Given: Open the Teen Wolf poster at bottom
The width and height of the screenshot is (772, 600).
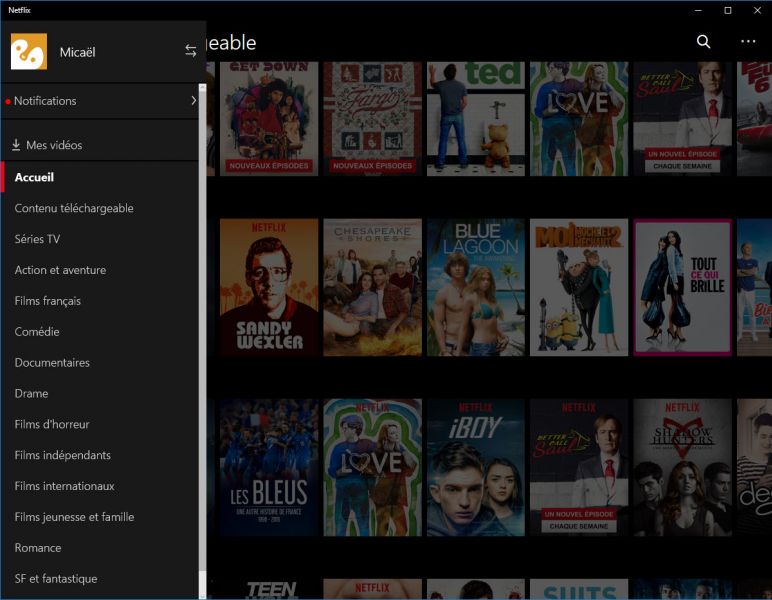Looking at the screenshot, I should coord(269,589).
